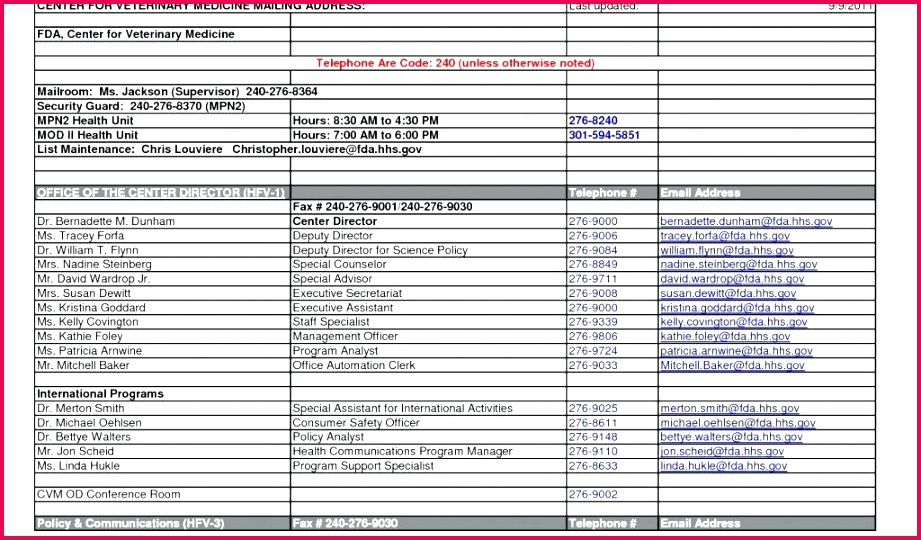Select the 'Dr. Bernadette M. Dunham' name cell
This screenshot has width=921, height=540.
[163, 222]
